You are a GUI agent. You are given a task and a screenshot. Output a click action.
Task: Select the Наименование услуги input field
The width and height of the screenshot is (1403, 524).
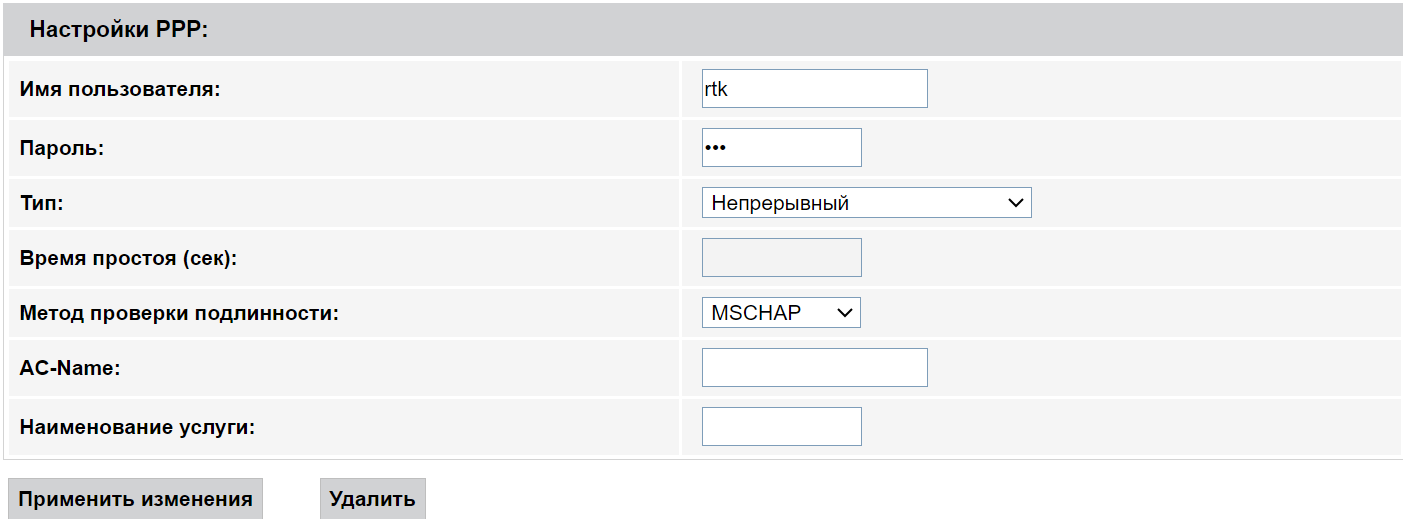click(x=781, y=426)
